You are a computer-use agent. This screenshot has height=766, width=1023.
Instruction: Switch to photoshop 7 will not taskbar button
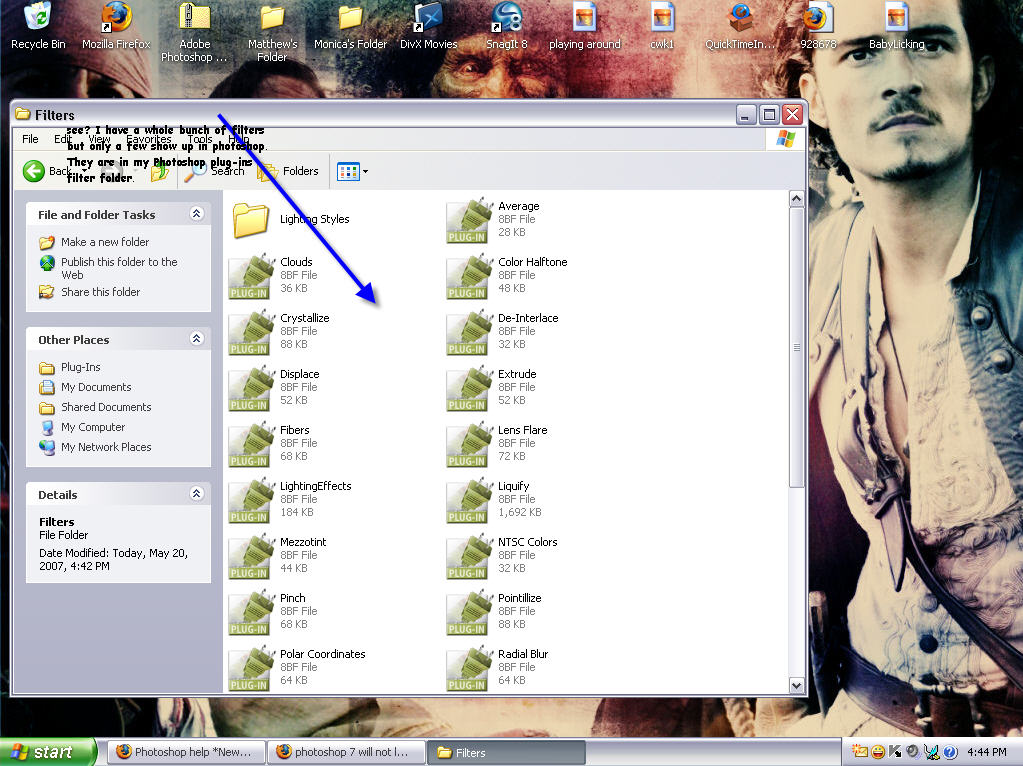[346, 752]
